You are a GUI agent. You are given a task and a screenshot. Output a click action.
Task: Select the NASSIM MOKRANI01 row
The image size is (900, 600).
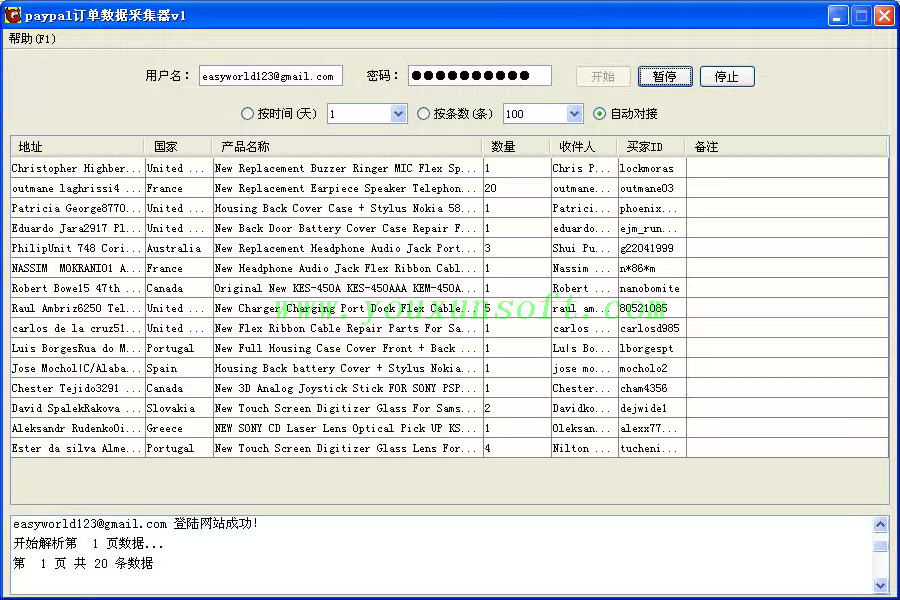pyautogui.click(x=449, y=269)
